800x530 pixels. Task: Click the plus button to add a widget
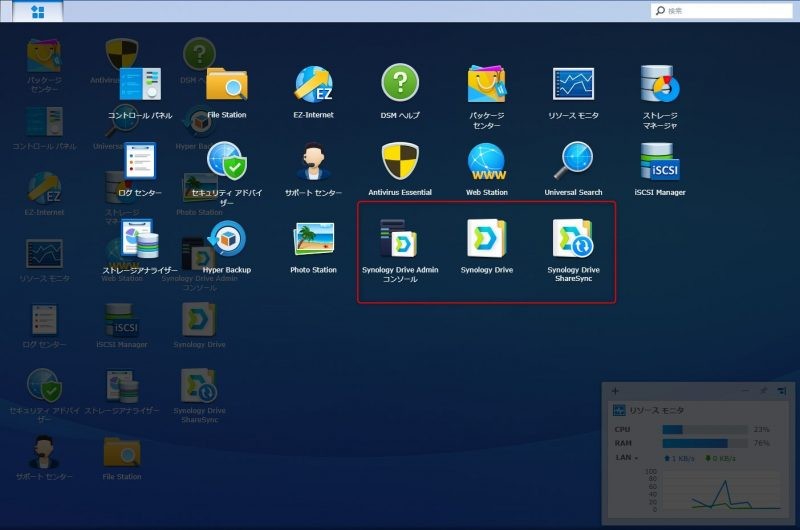click(615, 390)
